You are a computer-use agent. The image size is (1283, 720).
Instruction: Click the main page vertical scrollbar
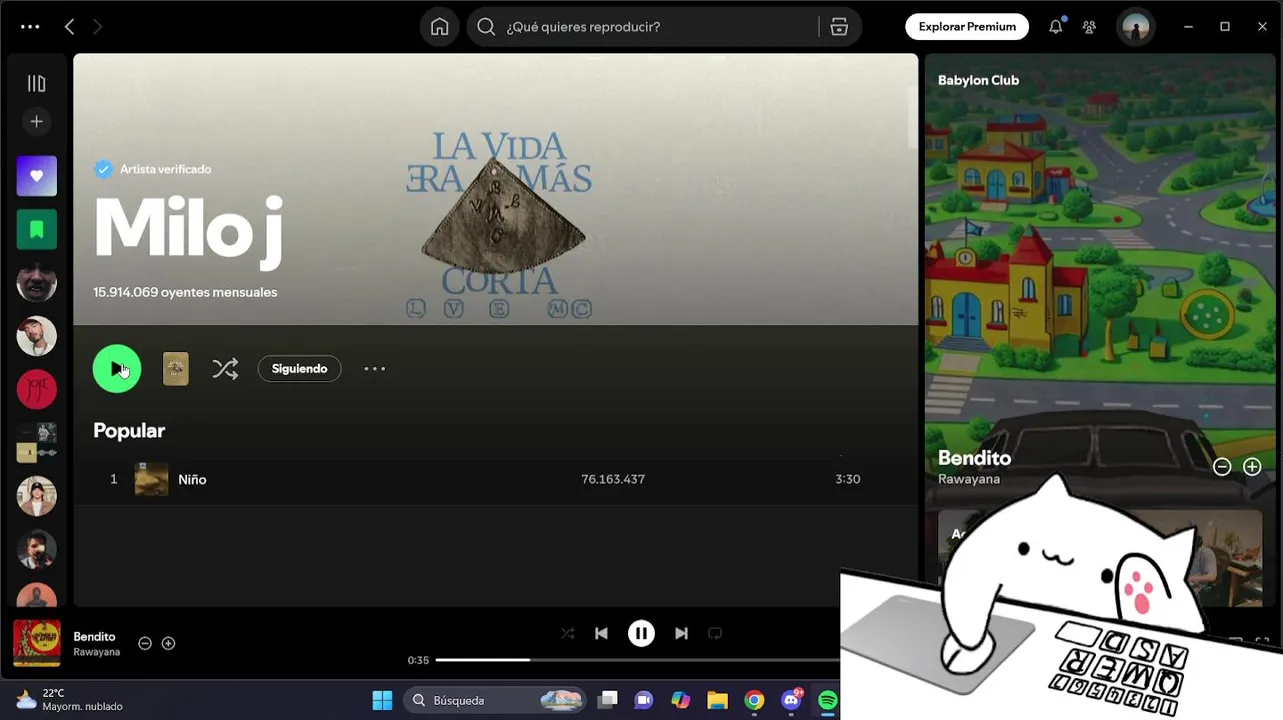pos(912,117)
